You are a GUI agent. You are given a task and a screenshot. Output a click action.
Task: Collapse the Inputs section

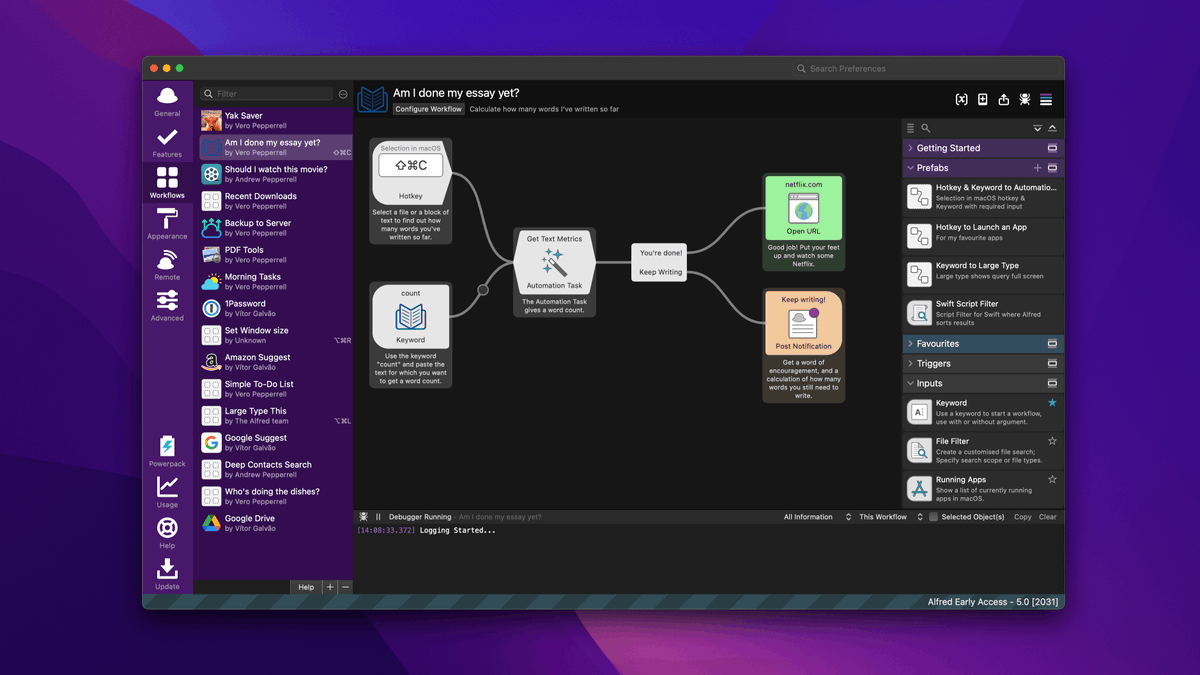click(910, 383)
